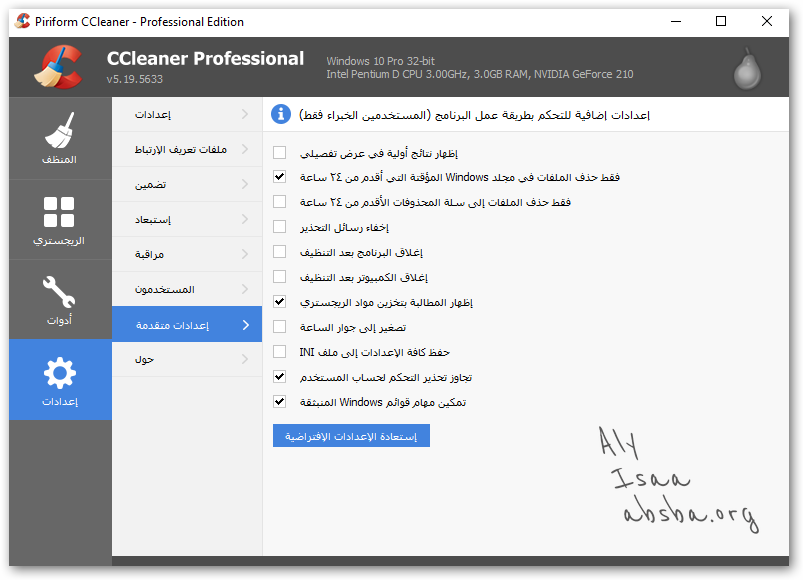Expand the 'إعدادات' submenu chevron

246,115
